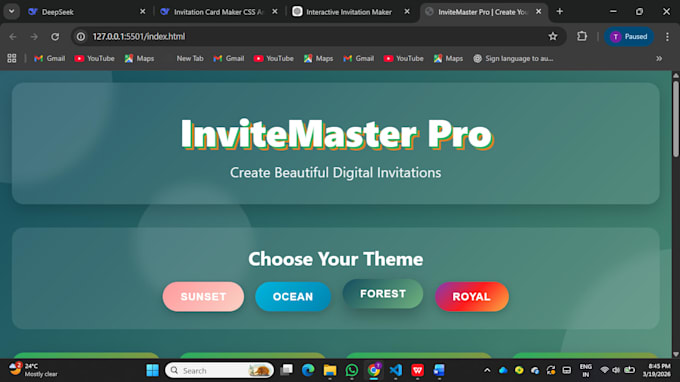Bookmark this page with star icon

point(552,36)
